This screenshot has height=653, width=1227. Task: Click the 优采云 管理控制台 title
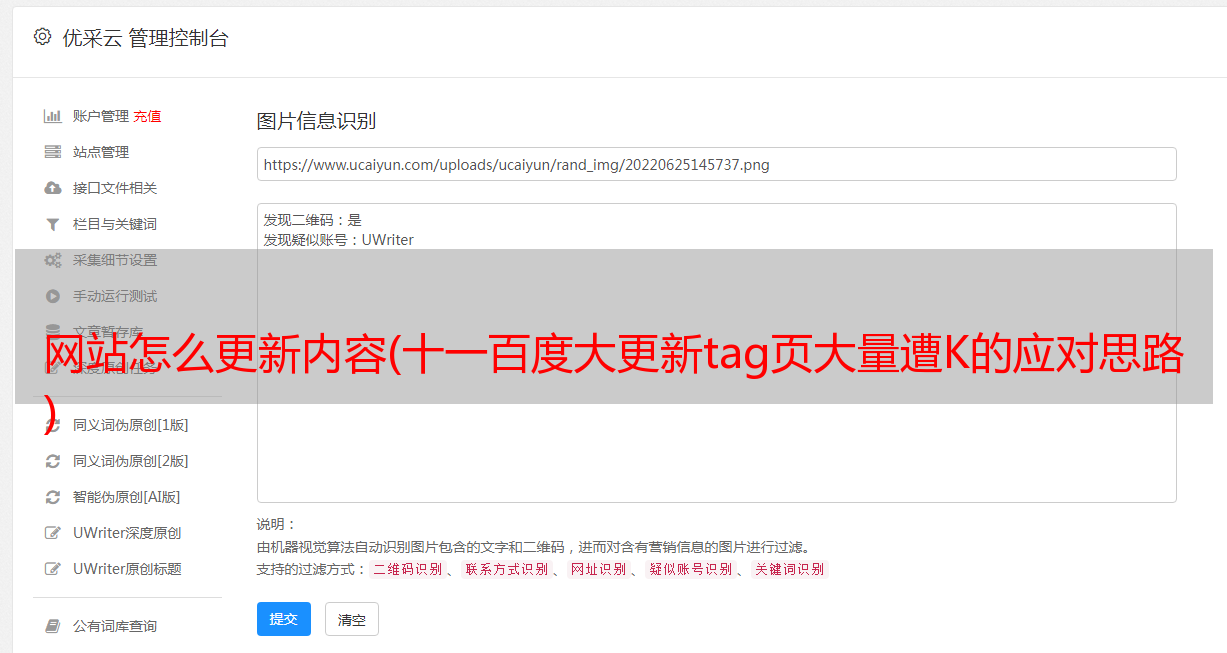[145, 38]
